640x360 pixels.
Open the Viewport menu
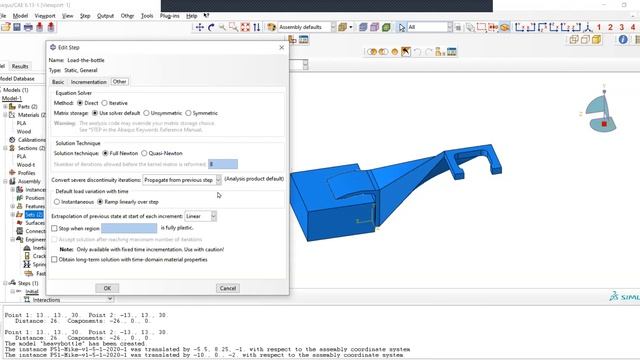pyautogui.click(x=44, y=16)
